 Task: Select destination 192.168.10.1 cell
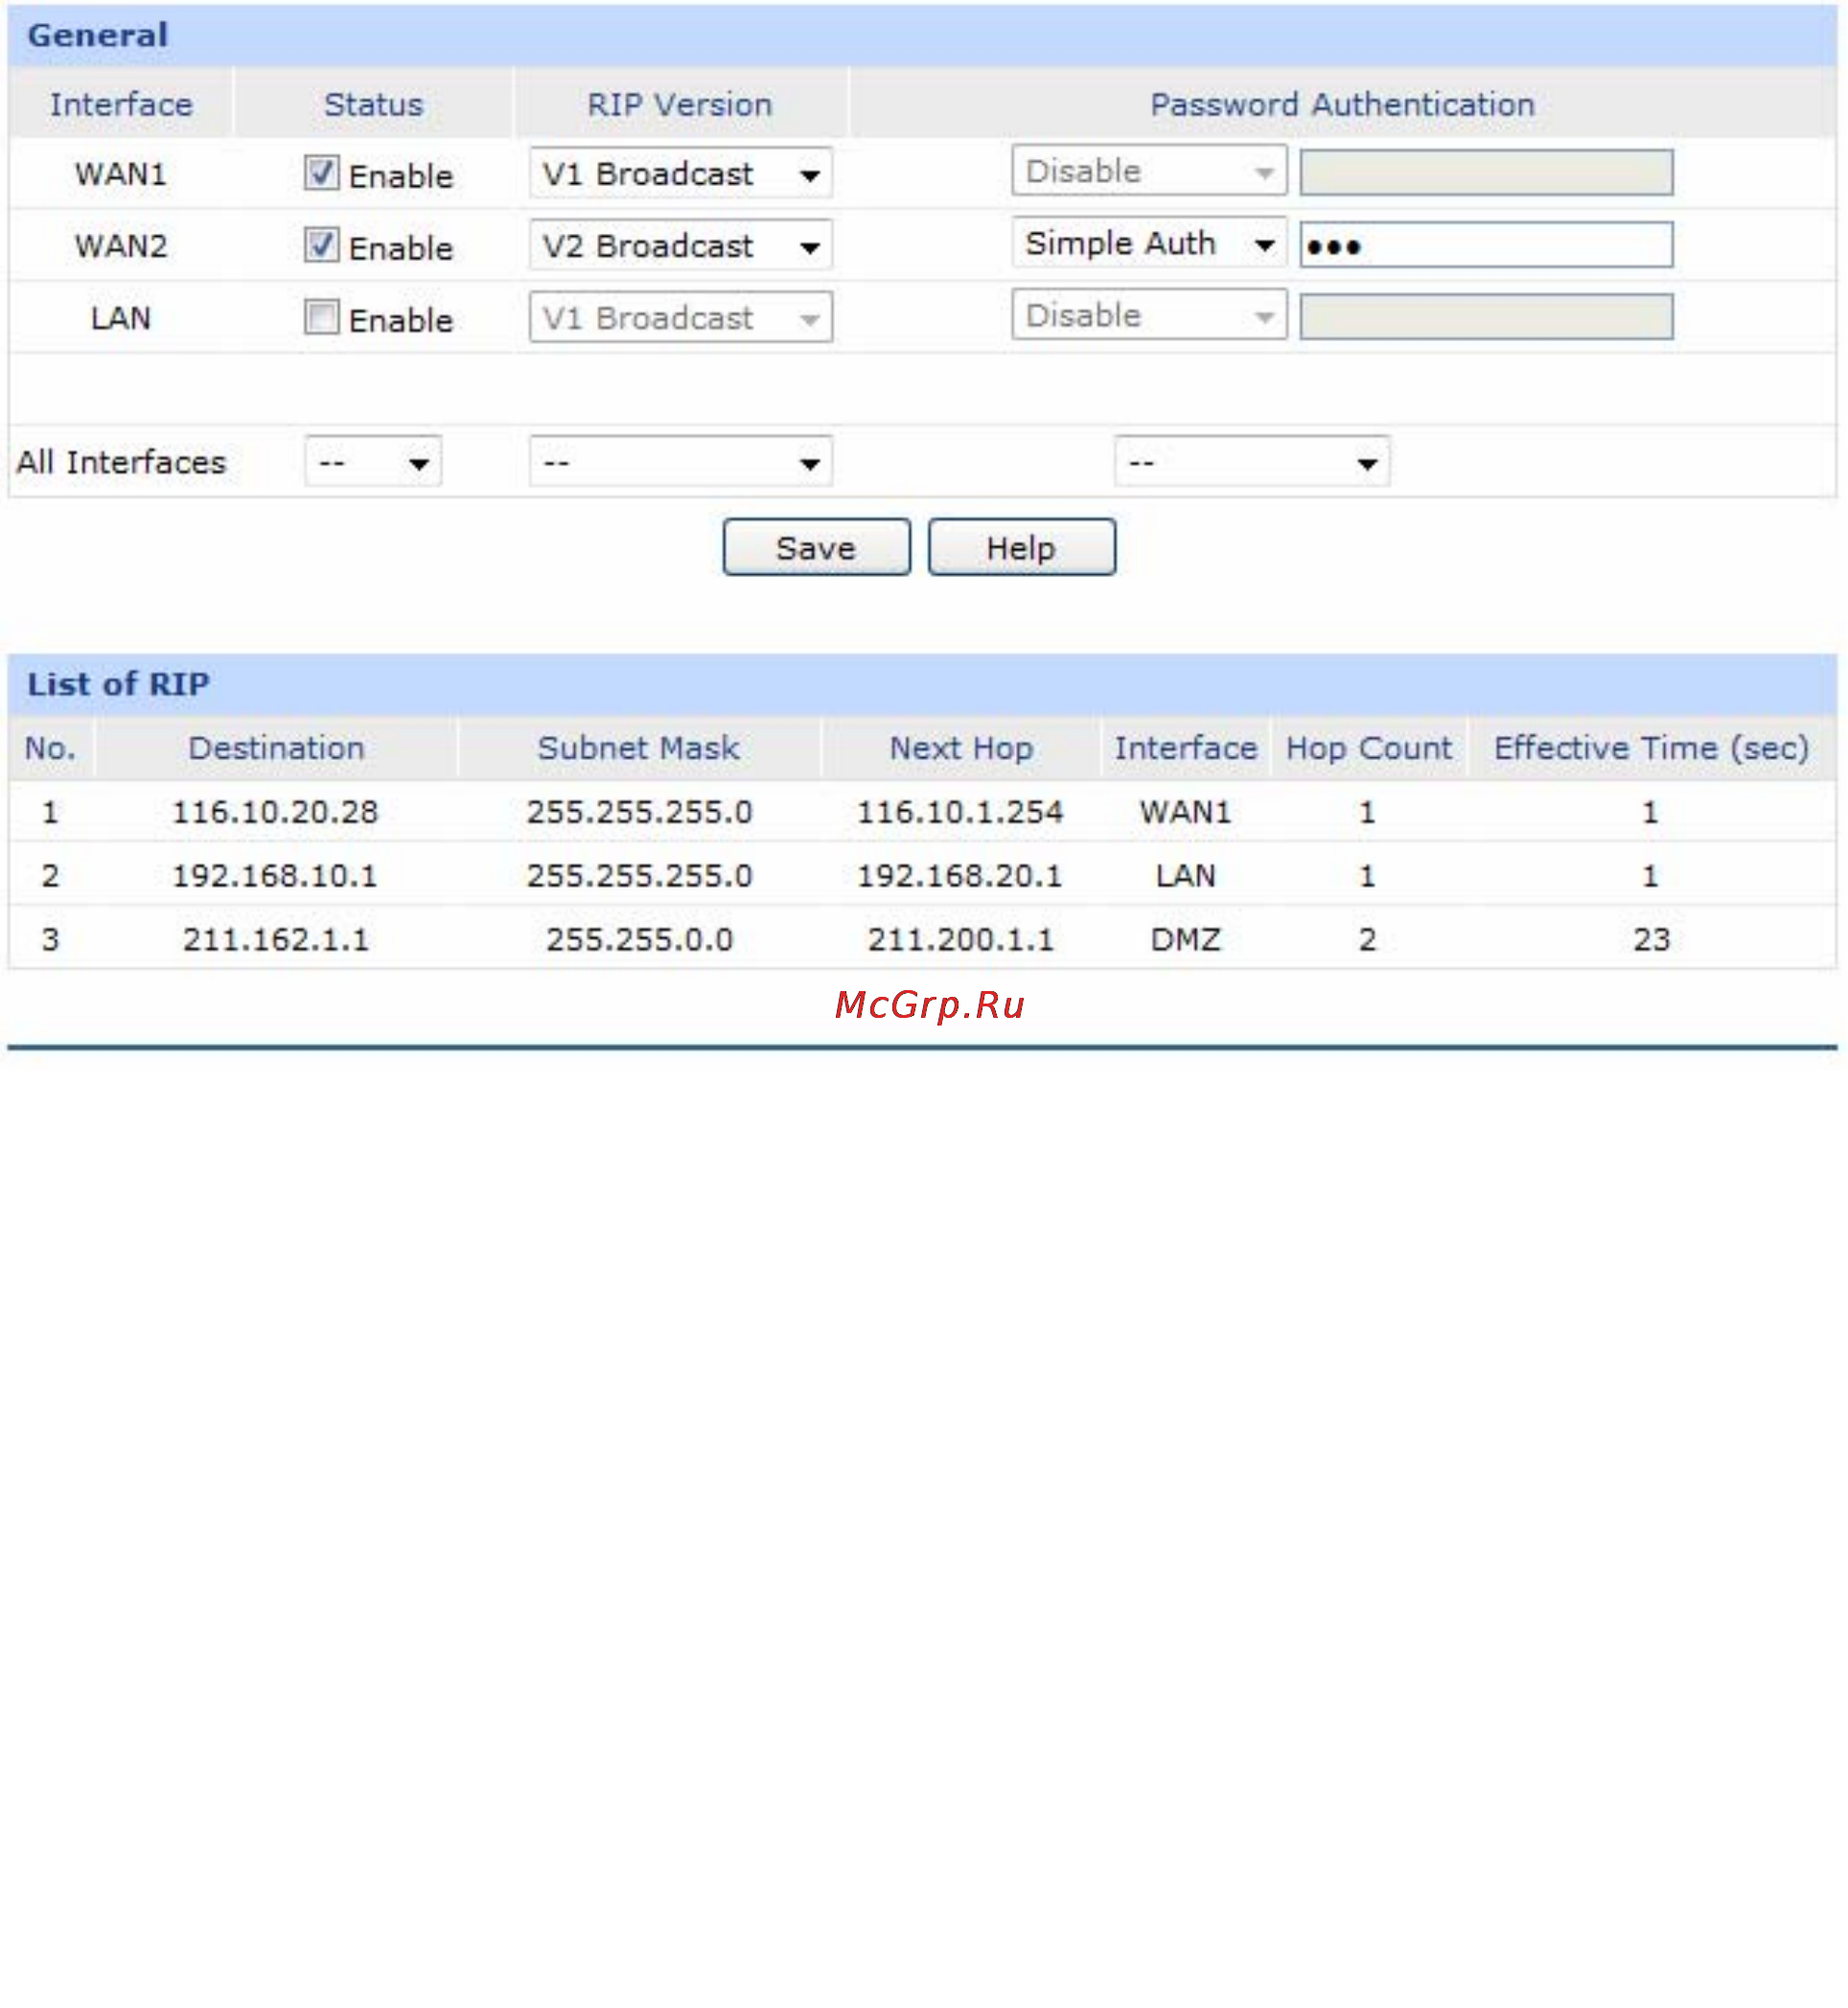pyautogui.click(x=276, y=876)
